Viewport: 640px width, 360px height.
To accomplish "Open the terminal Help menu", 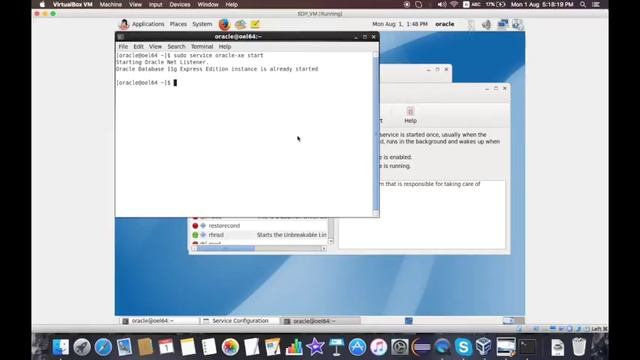I will pyautogui.click(x=224, y=47).
